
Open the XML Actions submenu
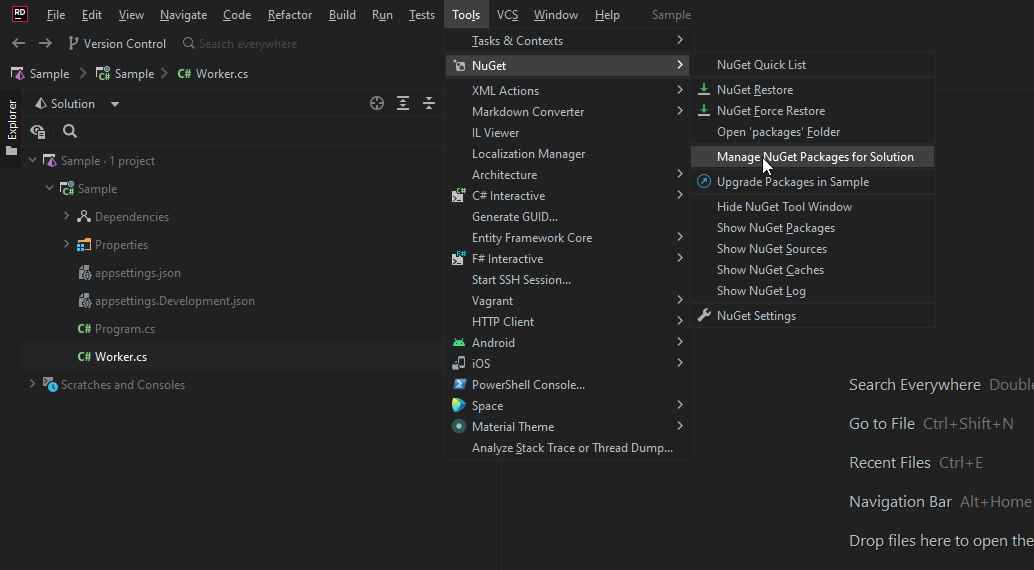point(569,90)
